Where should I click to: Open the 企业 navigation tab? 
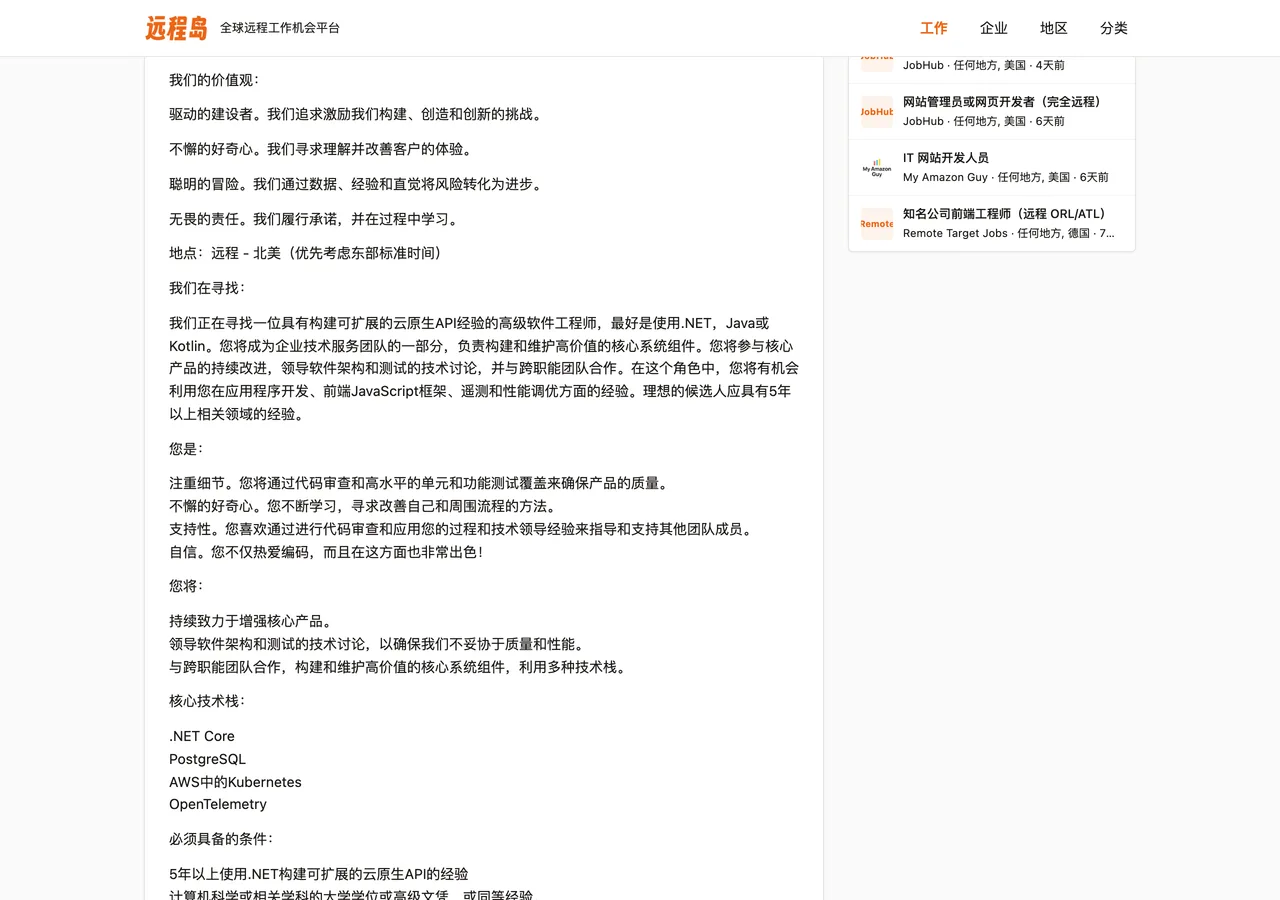pos(994,28)
